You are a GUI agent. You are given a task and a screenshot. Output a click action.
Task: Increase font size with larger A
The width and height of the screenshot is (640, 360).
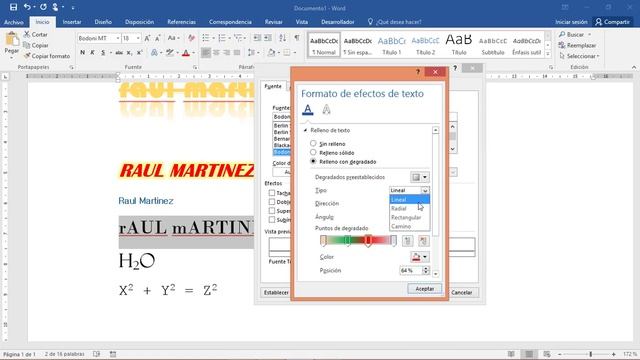pyautogui.click(x=147, y=38)
